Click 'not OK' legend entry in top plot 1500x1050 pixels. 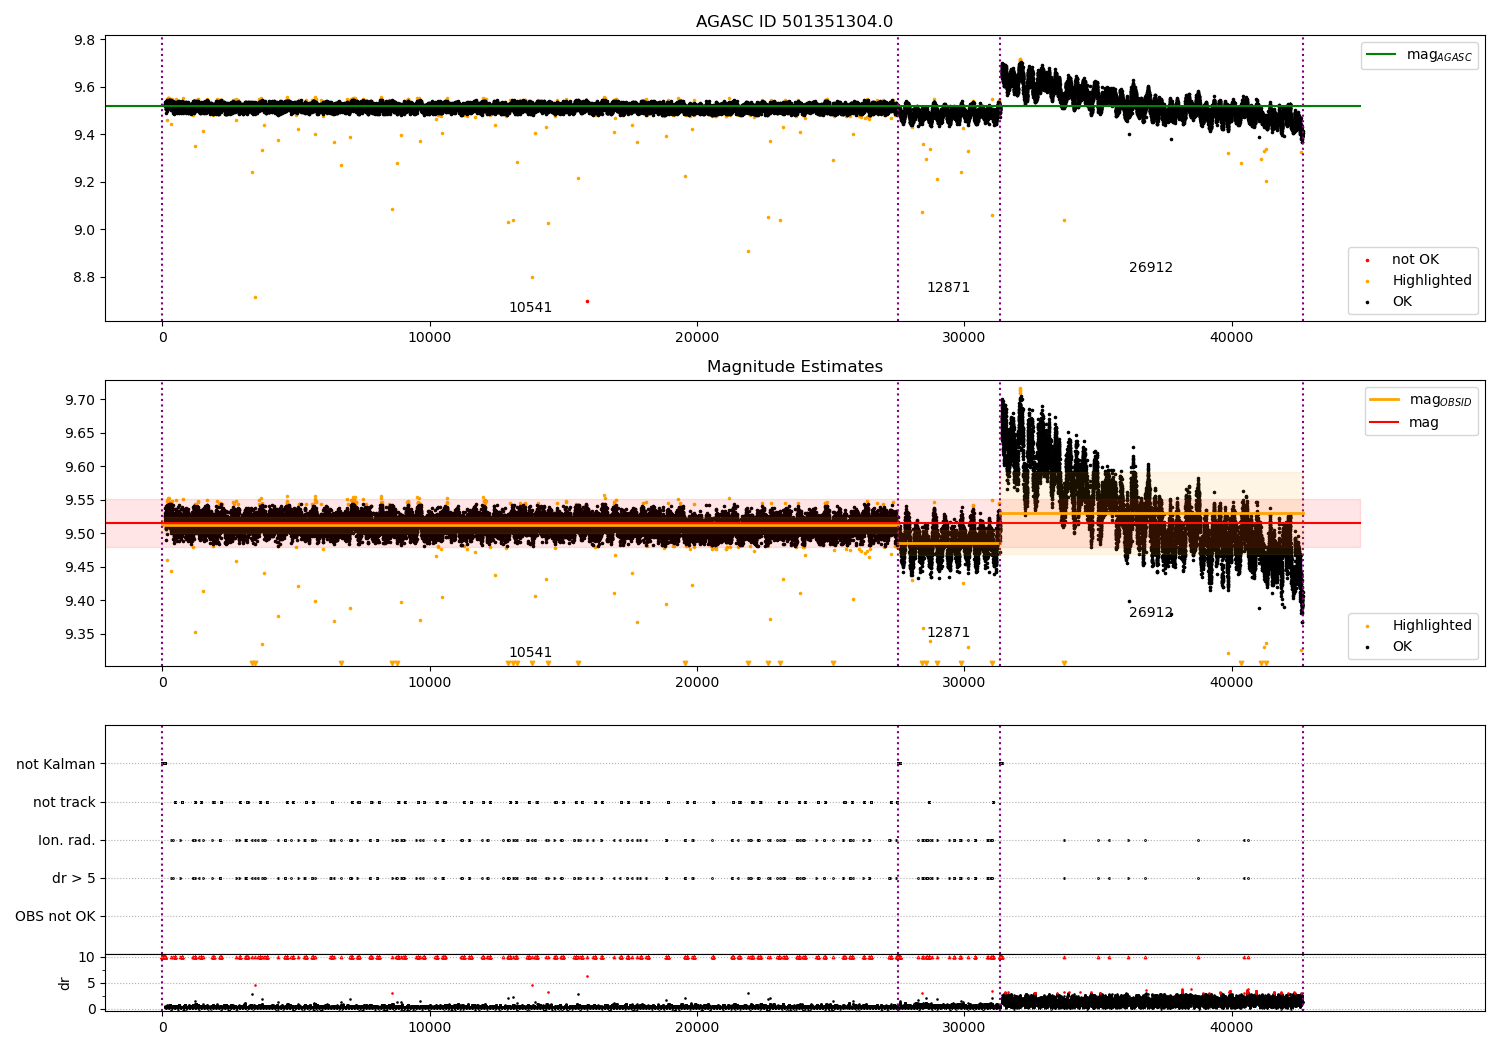click(1415, 260)
